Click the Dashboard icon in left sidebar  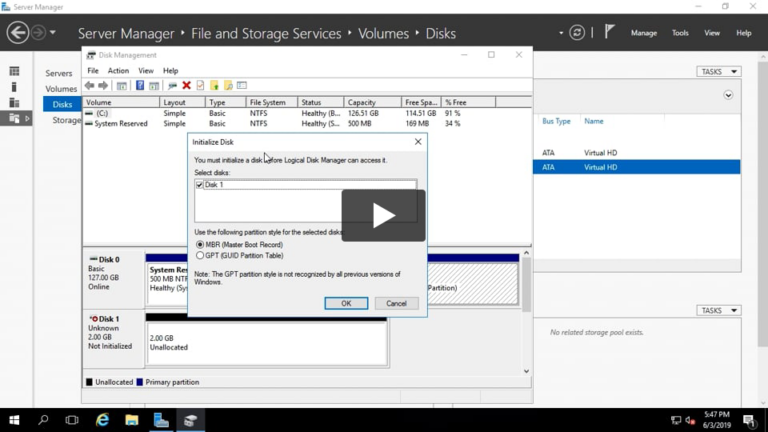[x=14, y=72]
